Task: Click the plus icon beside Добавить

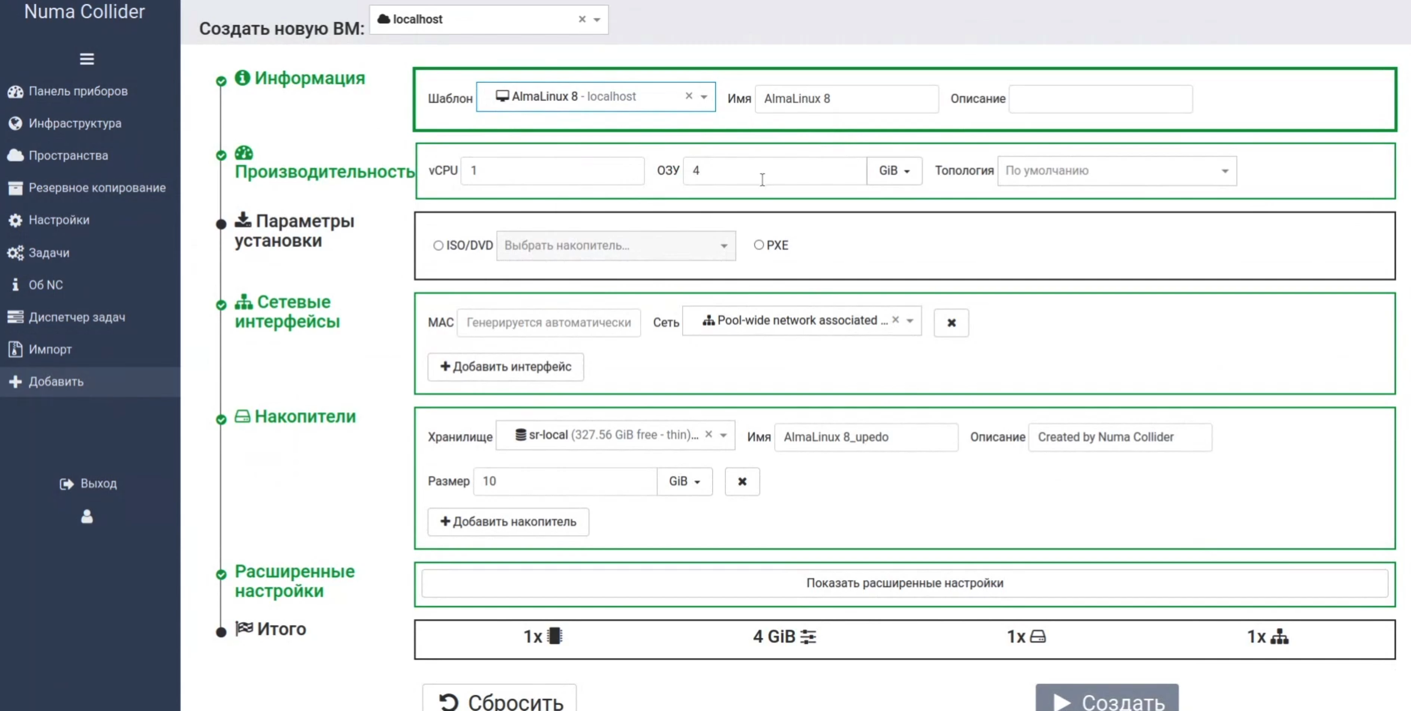Action: [15, 381]
